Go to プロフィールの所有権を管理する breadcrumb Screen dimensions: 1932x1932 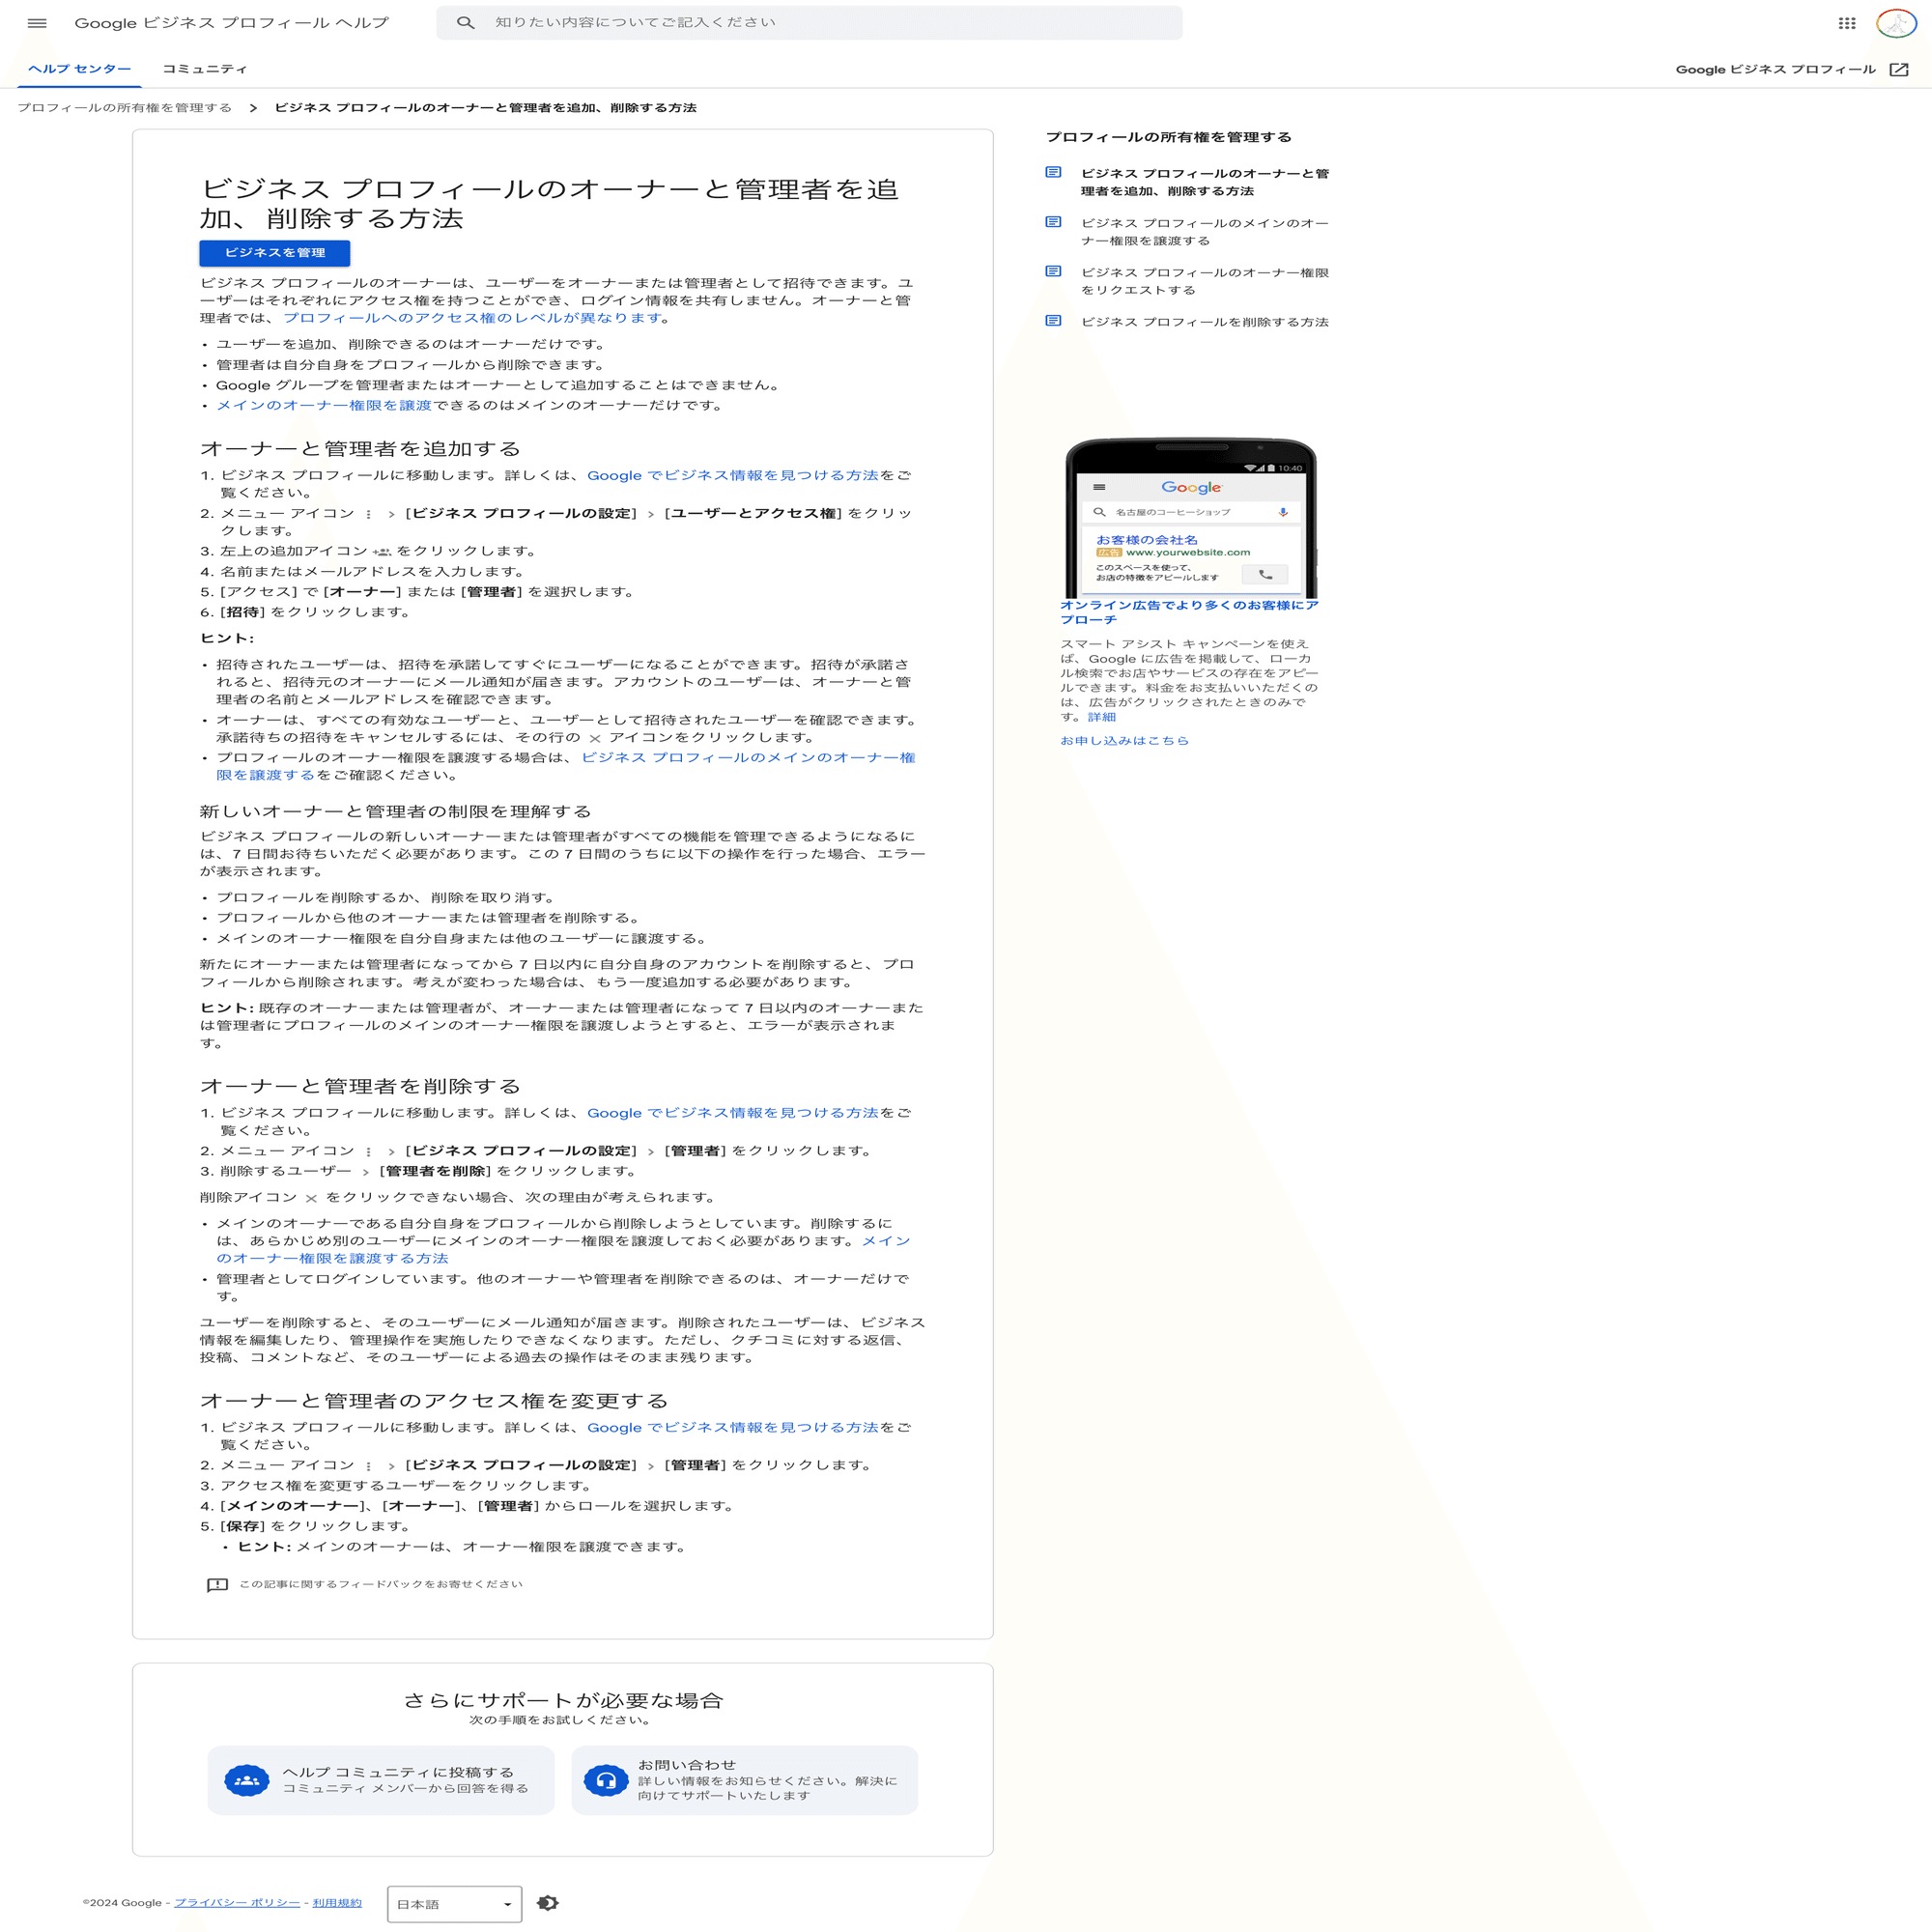(x=124, y=108)
